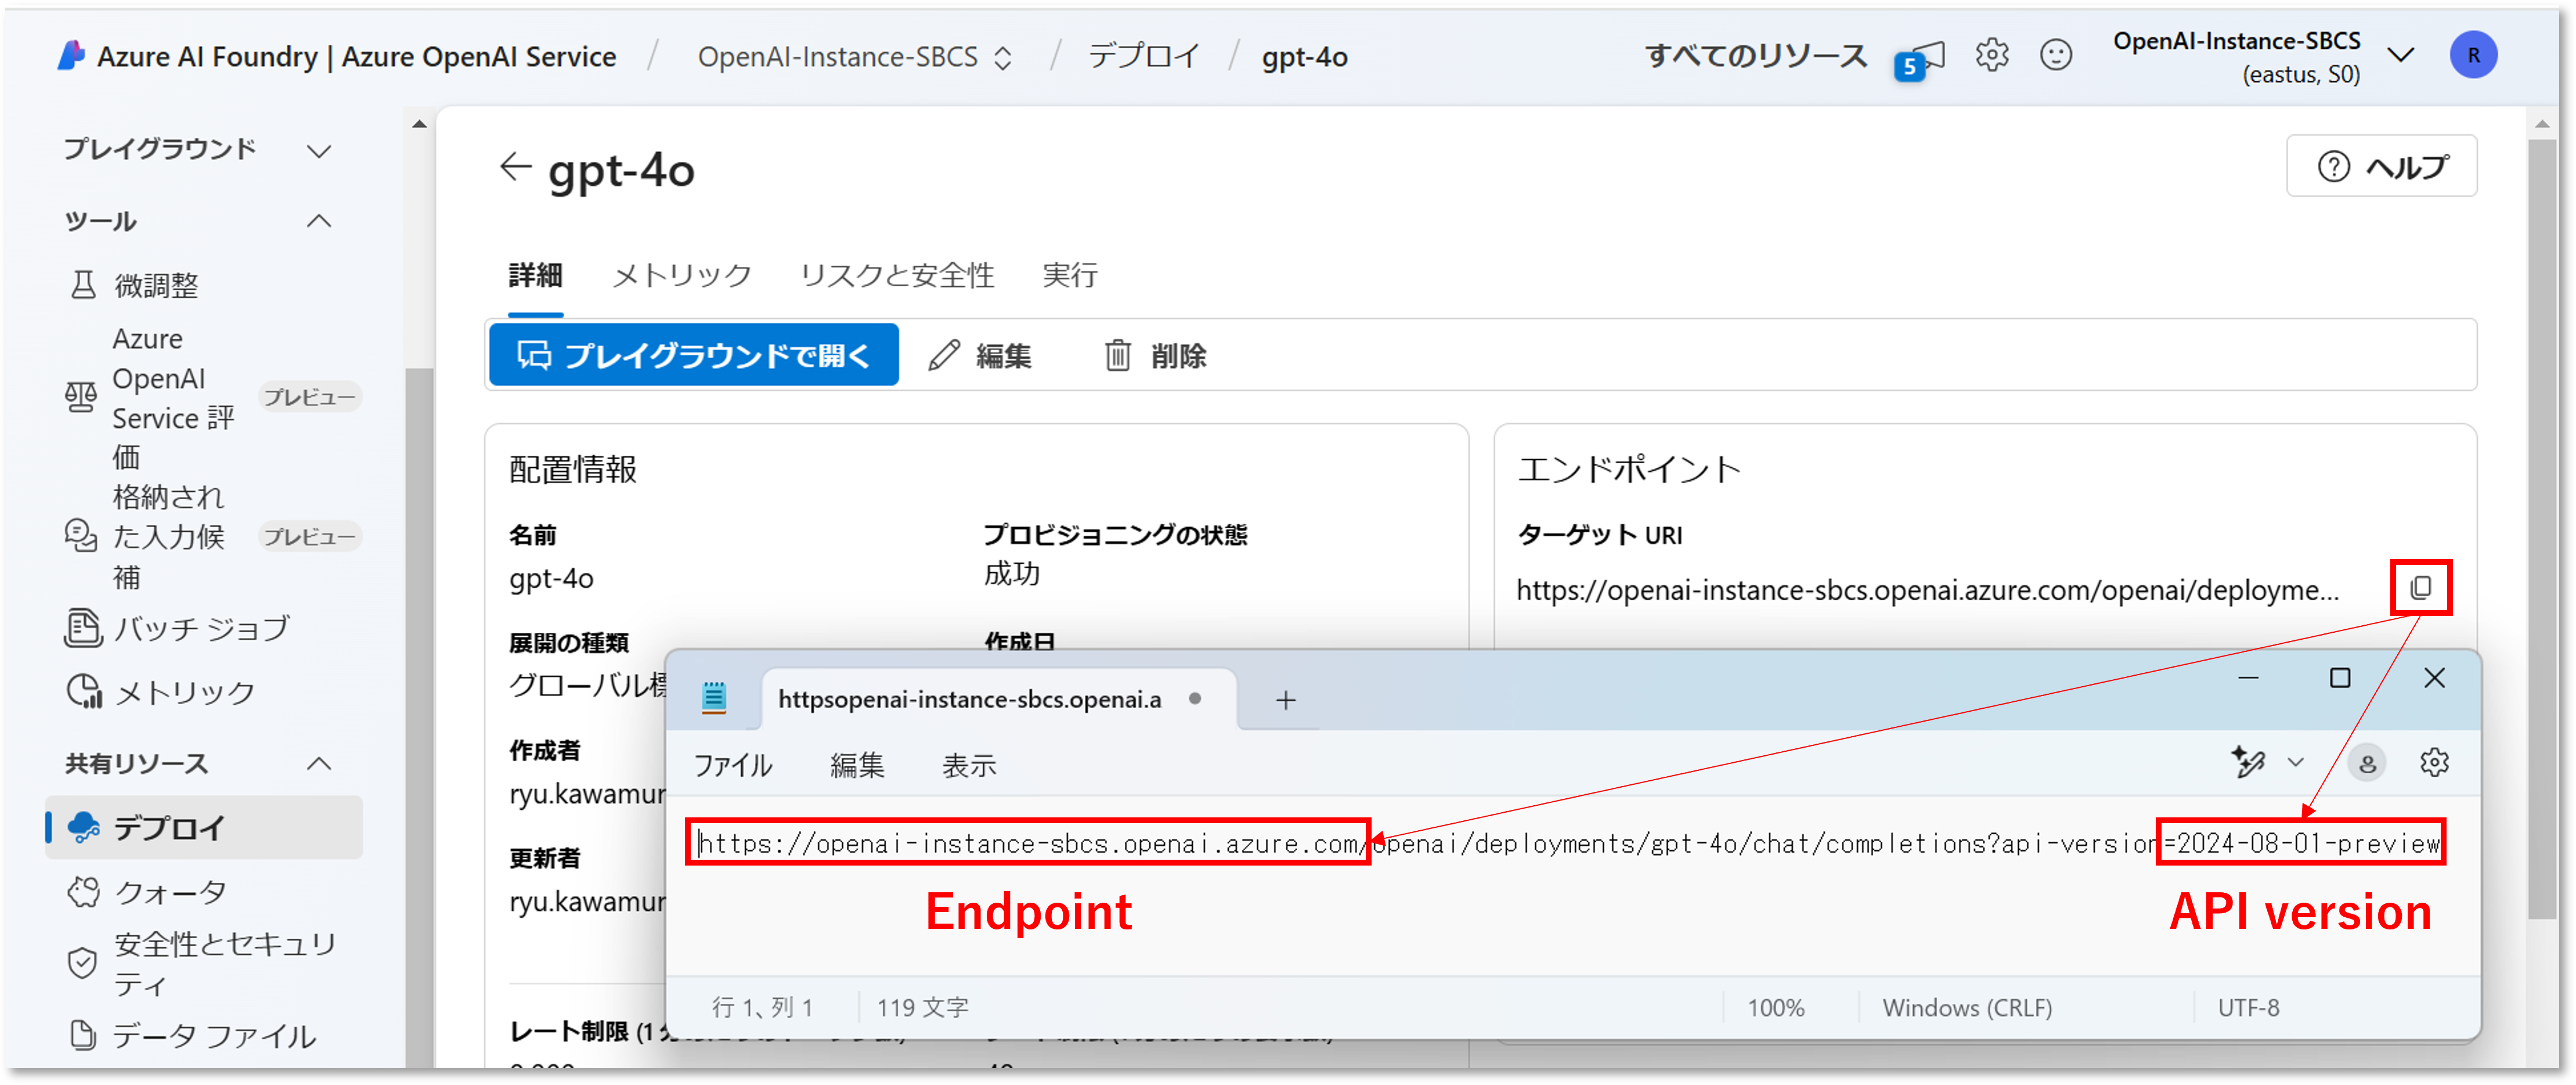Select デプロイ in the sidebar
The width and height of the screenshot is (2576, 1085).
[x=204, y=828]
